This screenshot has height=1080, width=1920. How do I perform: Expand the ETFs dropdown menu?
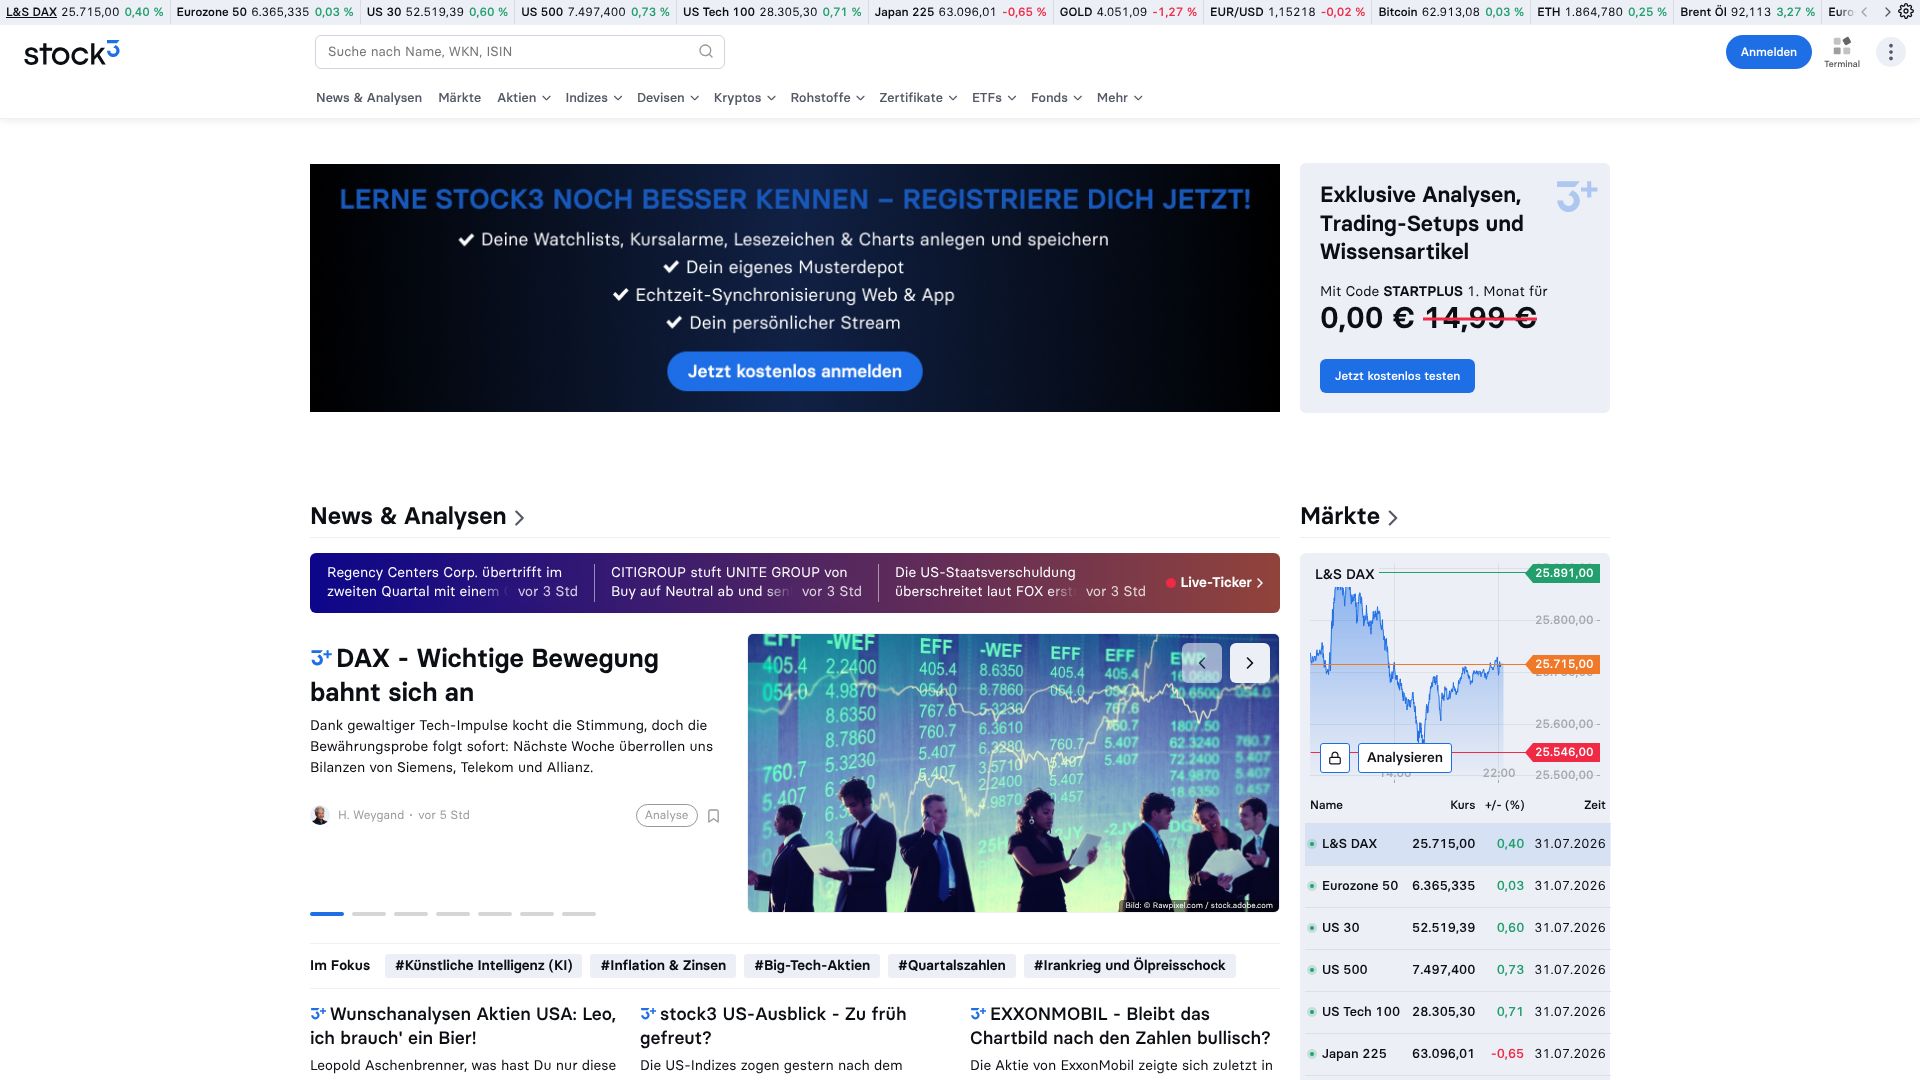[994, 98]
